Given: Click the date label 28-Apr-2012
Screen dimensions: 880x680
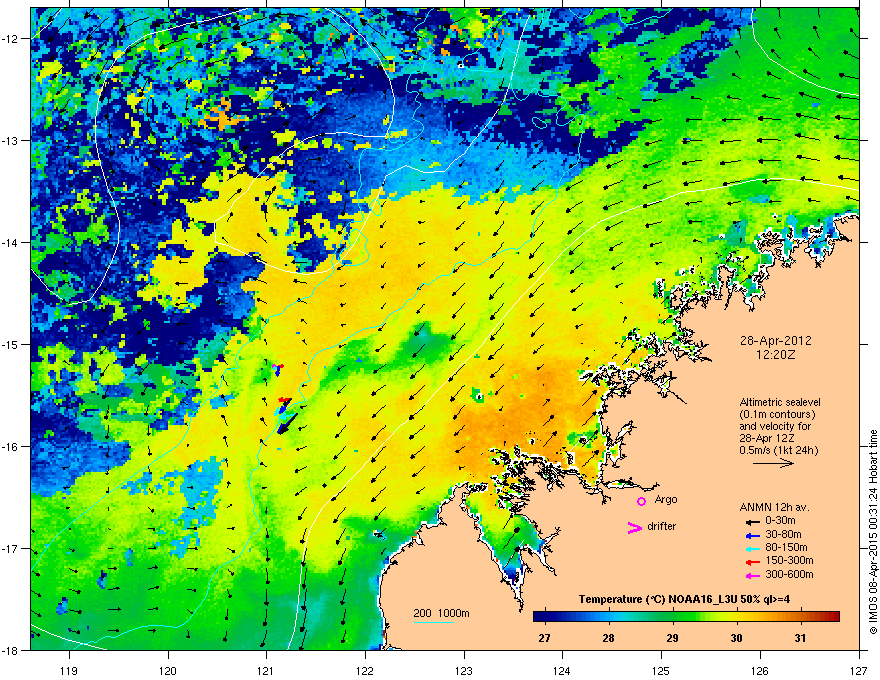Looking at the screenshot, I should 776,341.
